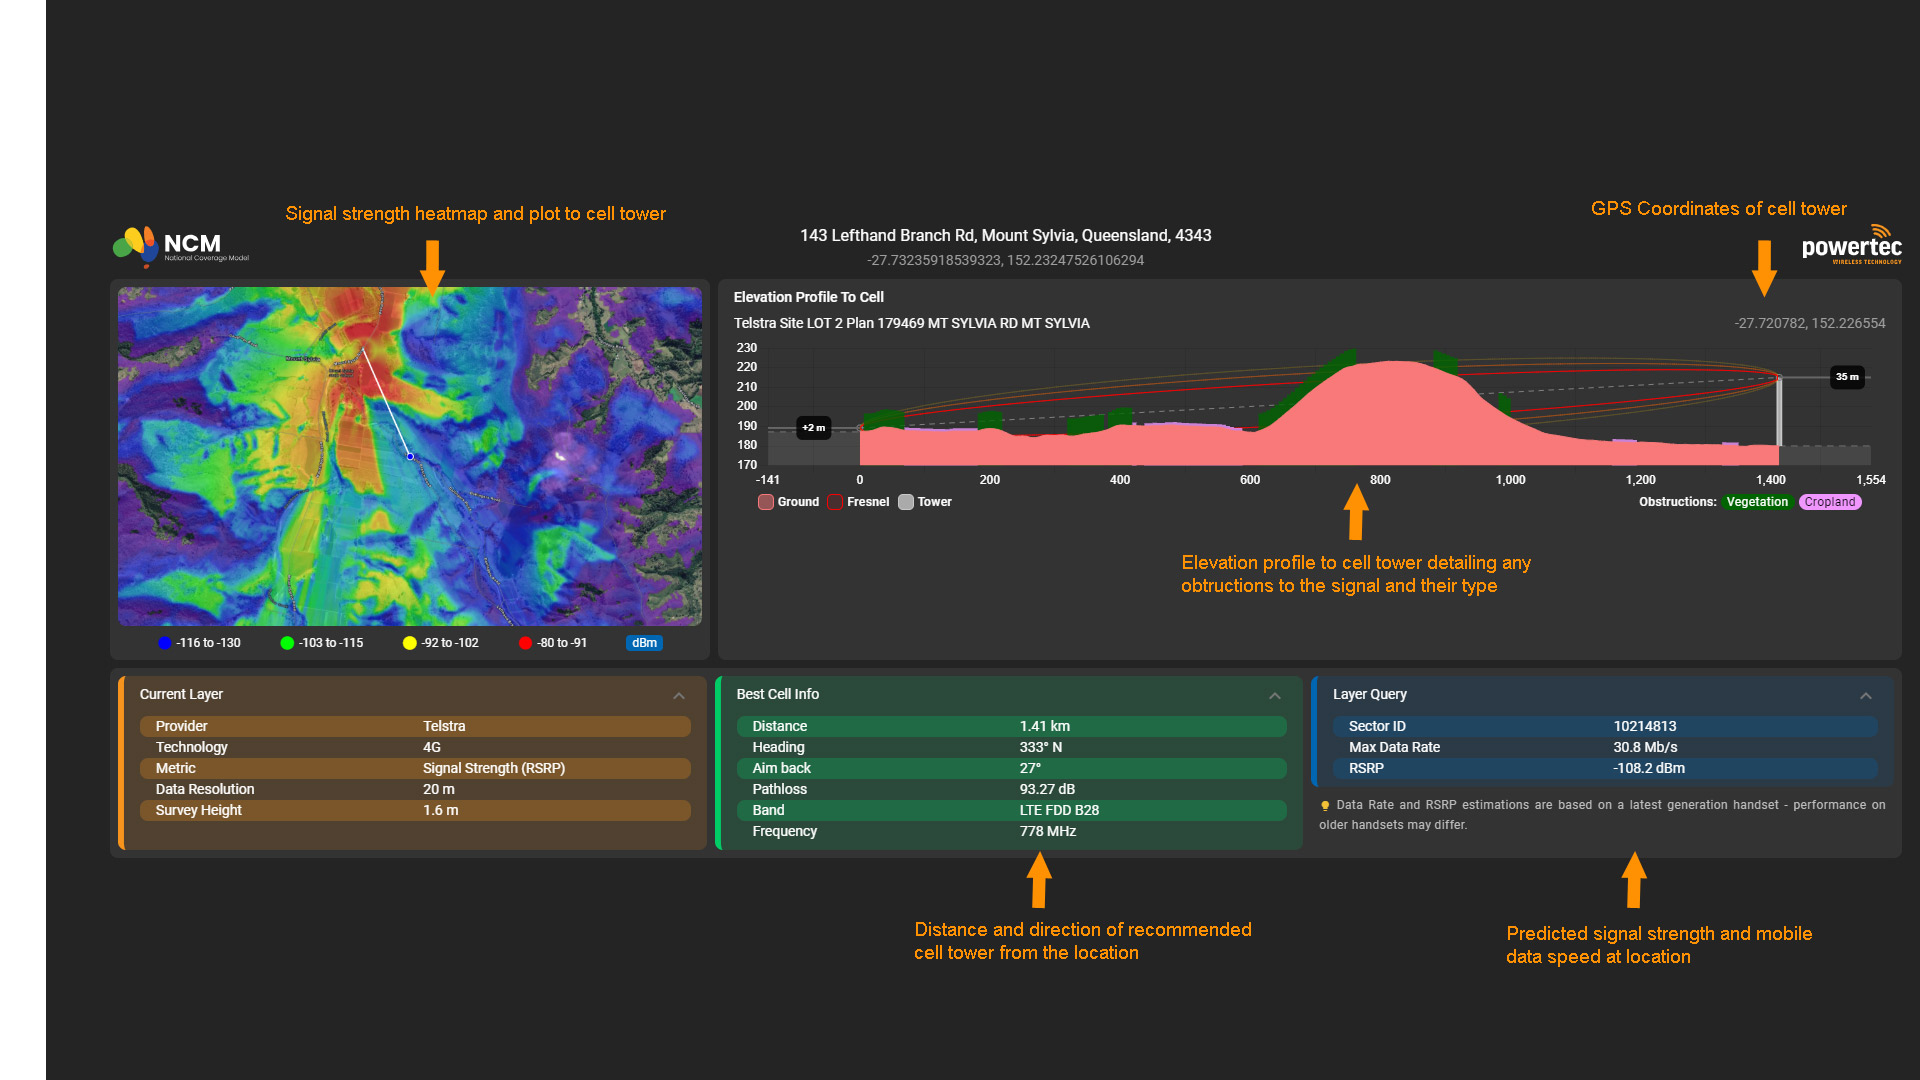Toggle the Ground series in chart legend
Viewport: 1920px width, 1080px height.
[x=788, y=502]
